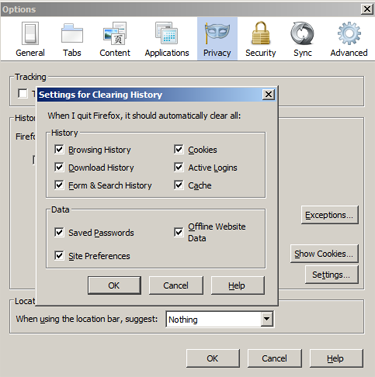Close the Options window
The image size is (375, 377).
367,9
